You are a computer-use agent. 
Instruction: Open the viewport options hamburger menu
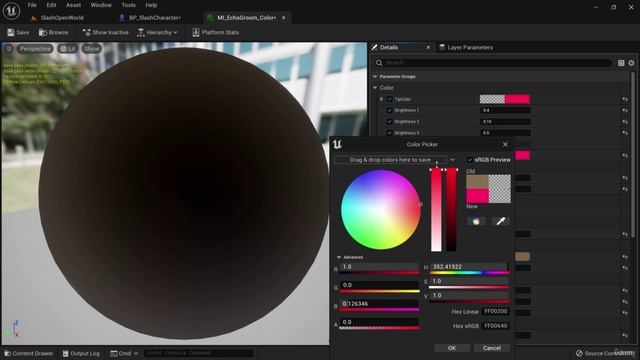(9, 49)
